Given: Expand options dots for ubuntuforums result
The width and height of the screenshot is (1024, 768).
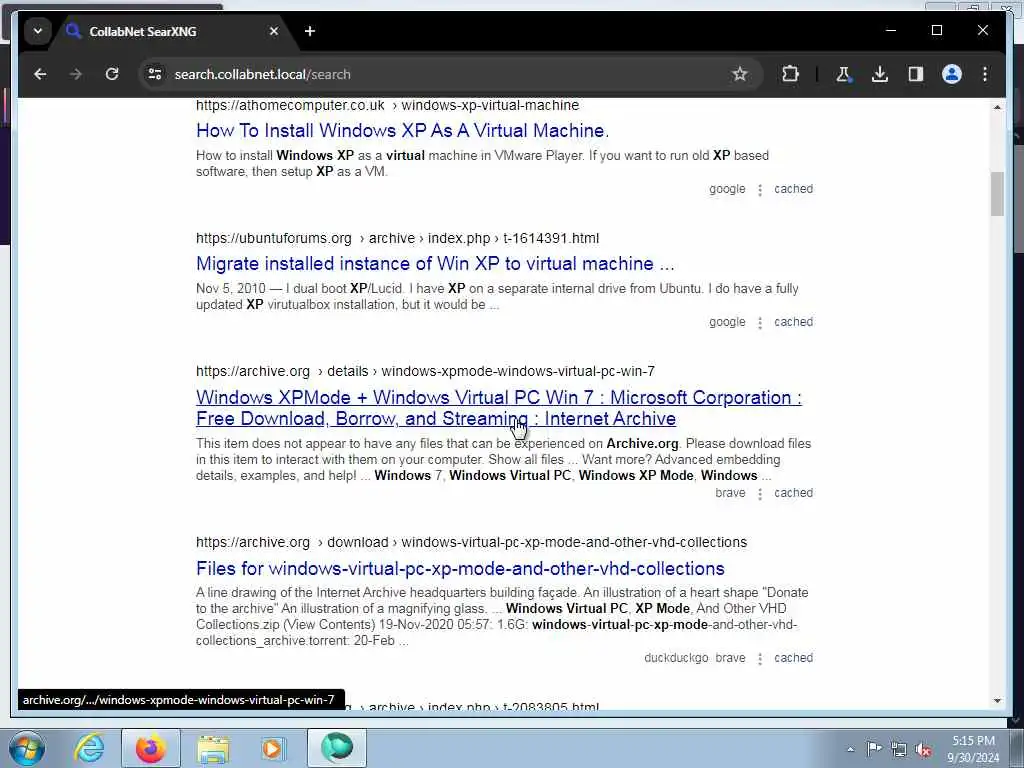Looking at the screenshot, I should [760, 323].
